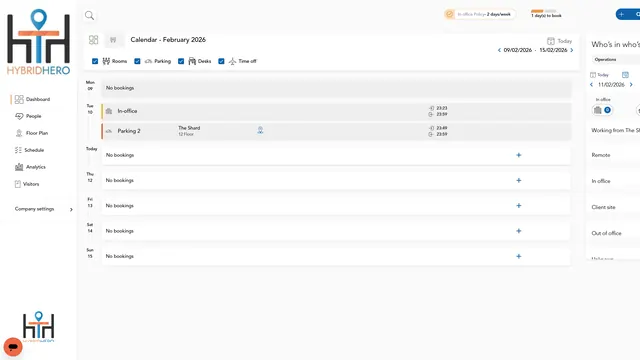The image size is (640, 360).
Task: Add a booking for Fri 13
Action: coord(518,206)
